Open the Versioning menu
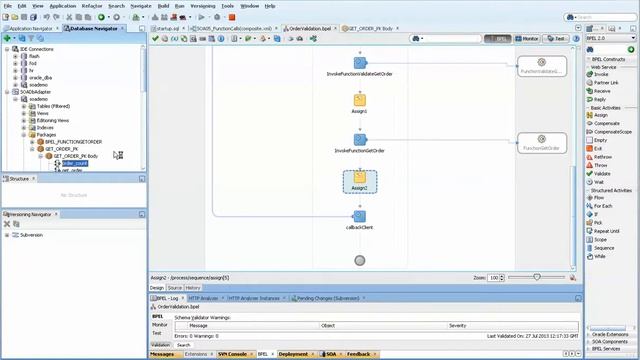Image resolution: width=640 pixels, height=360 pixels. point(202,6)
